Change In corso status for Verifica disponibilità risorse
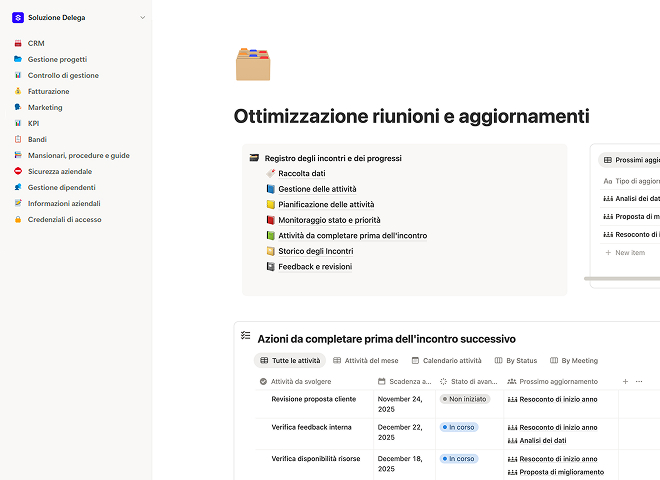The image size is (660, 480). (459, 459)
